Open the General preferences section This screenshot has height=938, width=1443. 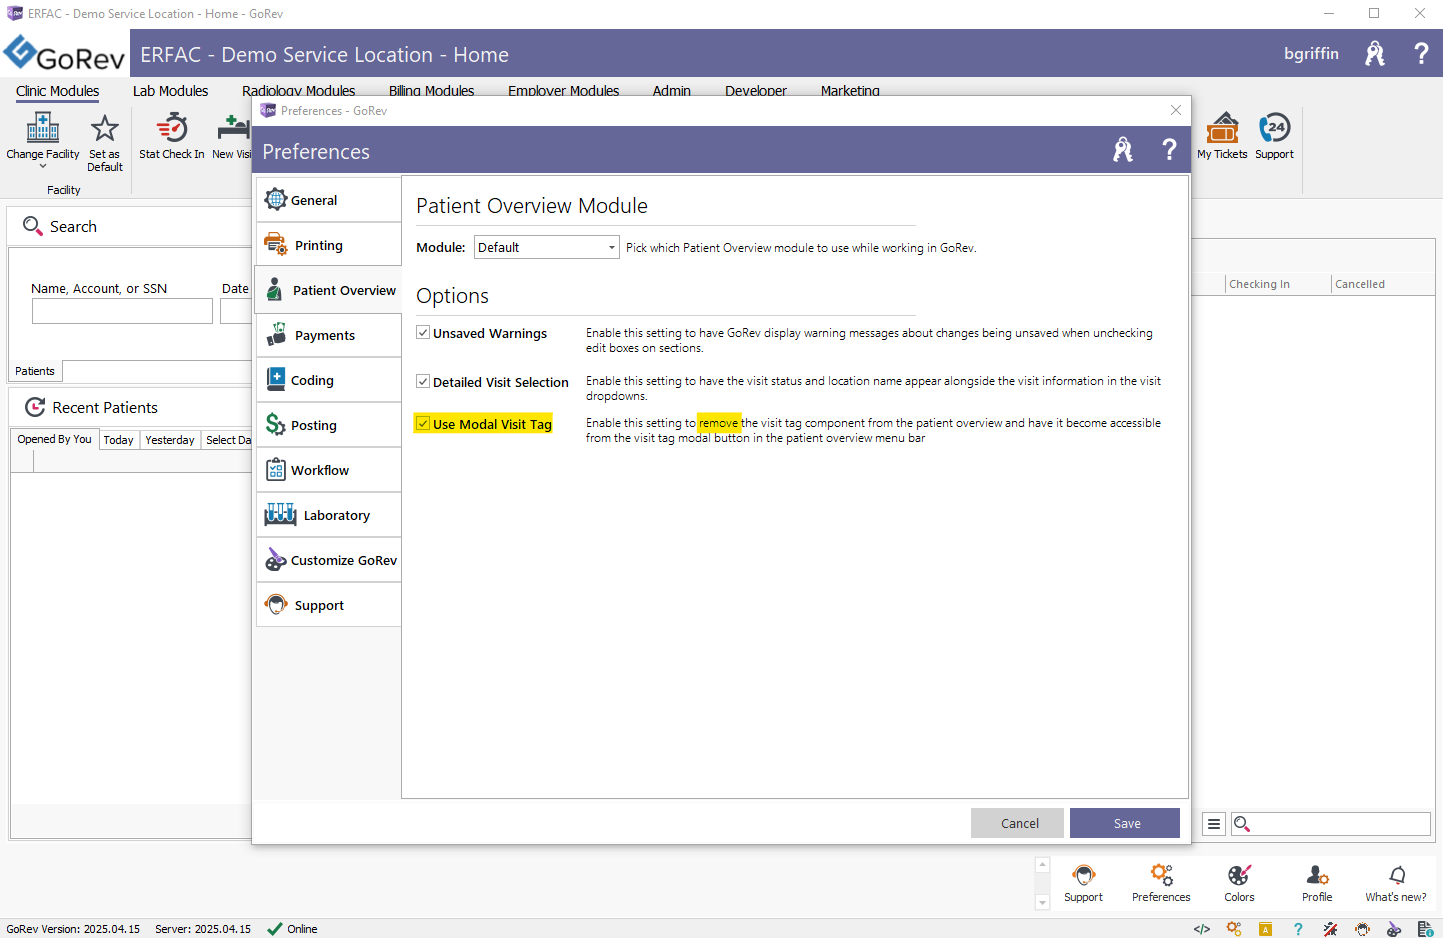[x=328, y=200]
